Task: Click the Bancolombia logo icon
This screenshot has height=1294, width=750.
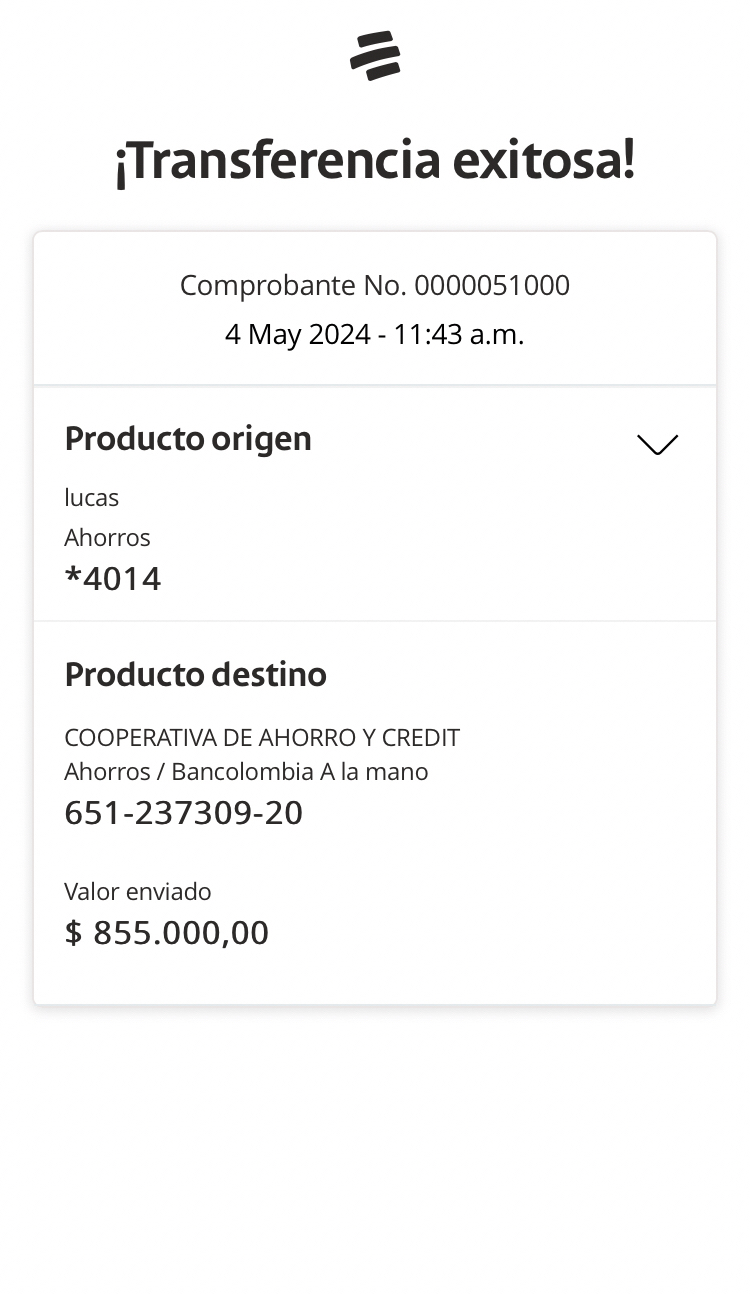Action: click(x=375, y=56)
